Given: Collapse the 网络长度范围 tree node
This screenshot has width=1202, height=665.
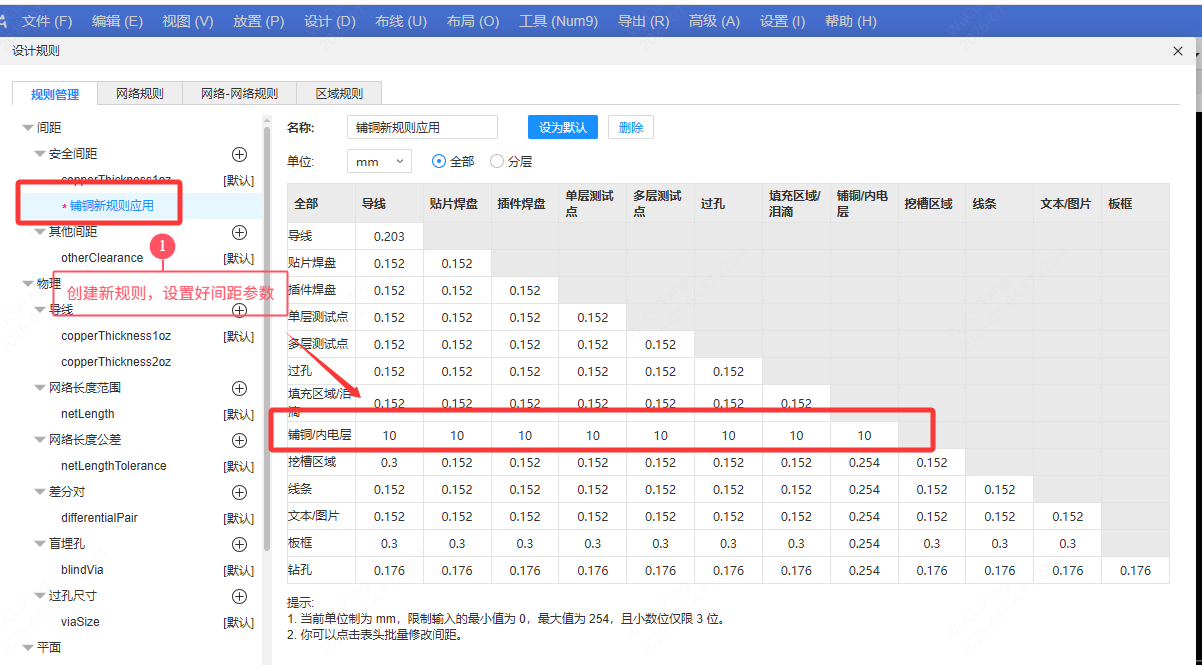Looking at the screenshot, I should [x=40, y=388].
